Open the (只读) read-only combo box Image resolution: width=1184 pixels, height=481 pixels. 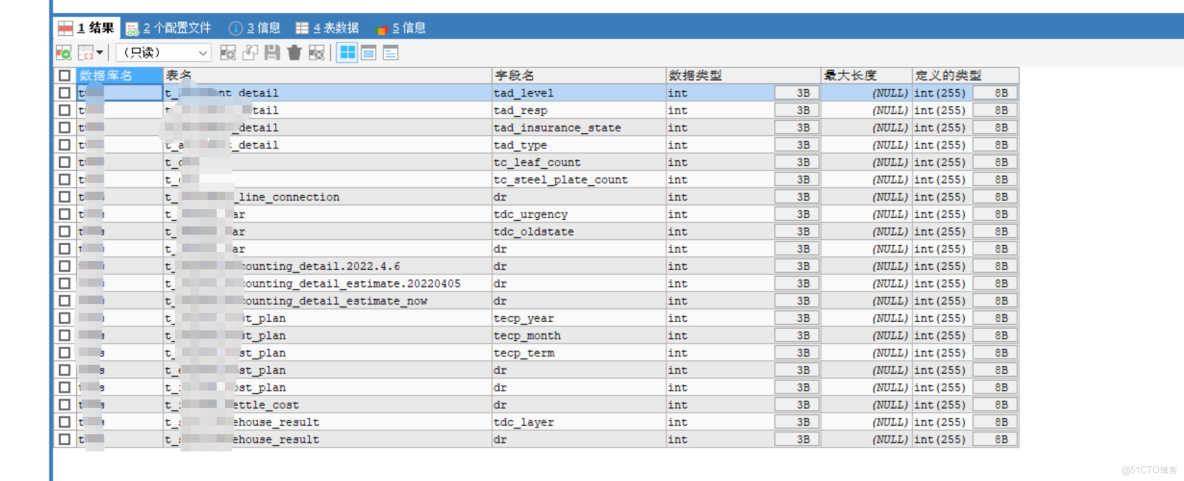tap(164, 53)
